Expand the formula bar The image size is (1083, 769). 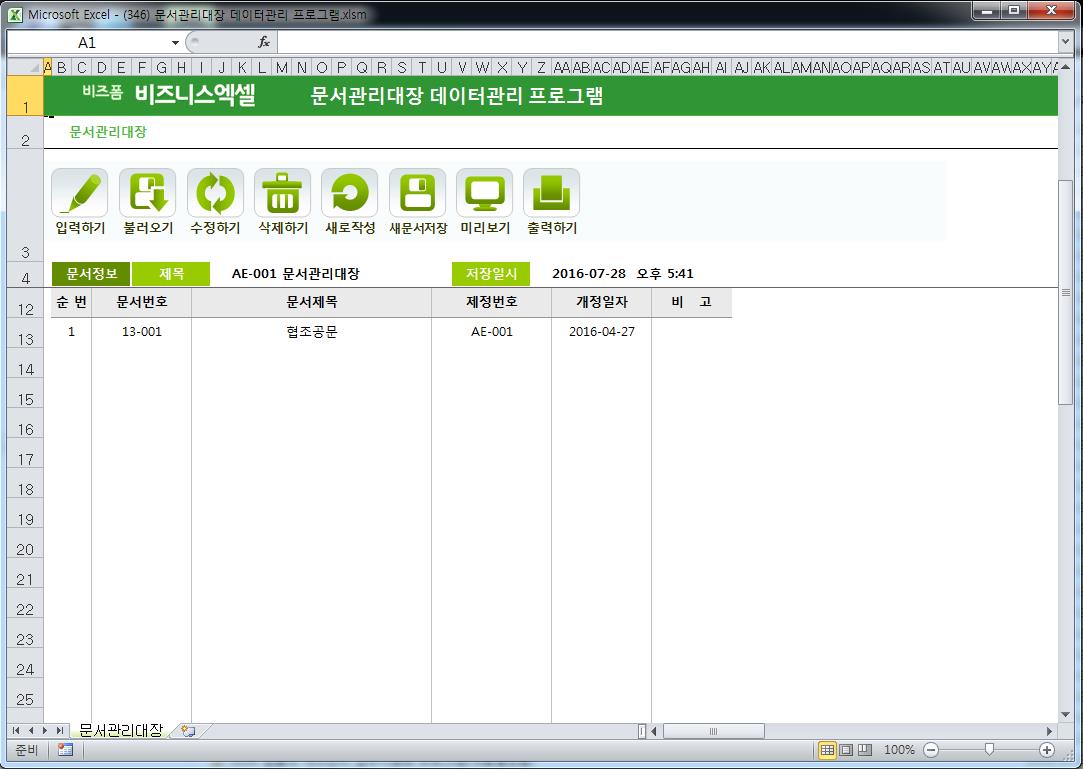1065,42
